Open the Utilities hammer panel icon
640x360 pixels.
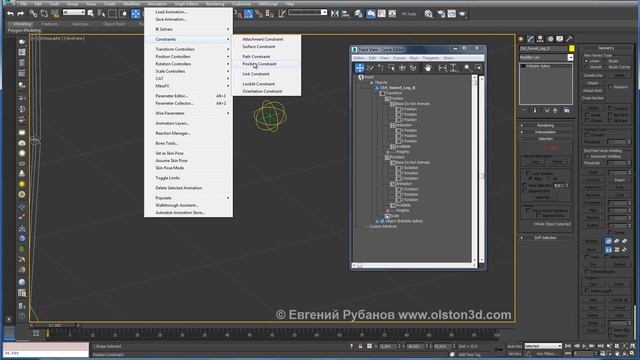[x=569, y=39]
